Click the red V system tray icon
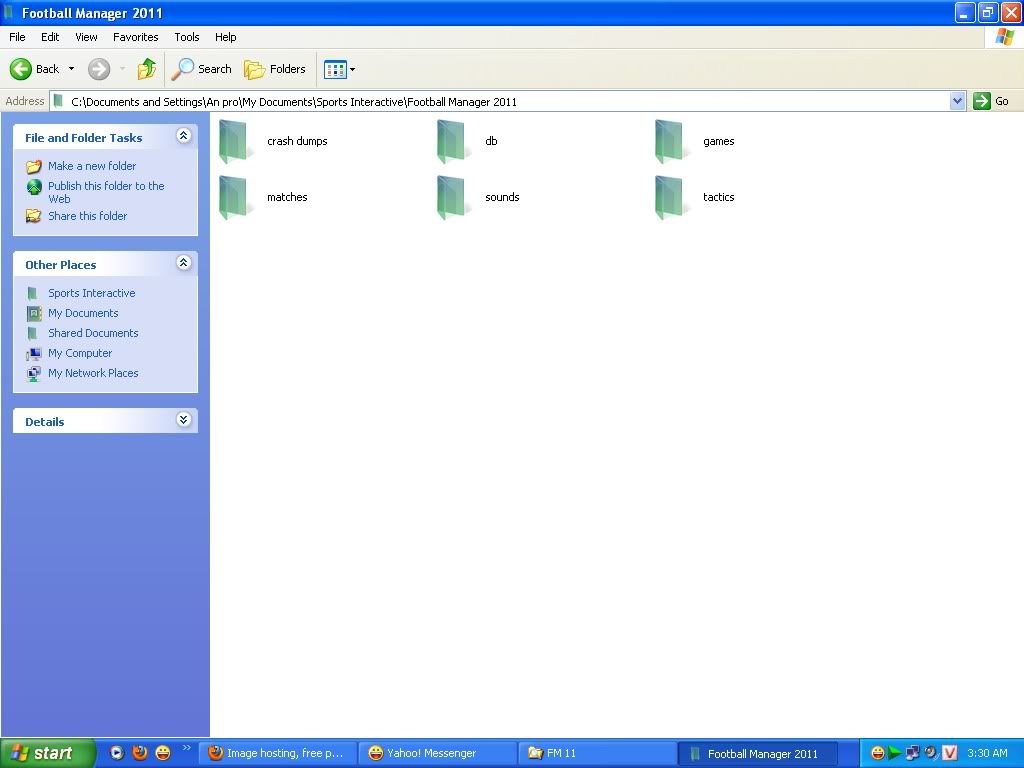 (x=950, y=753)
